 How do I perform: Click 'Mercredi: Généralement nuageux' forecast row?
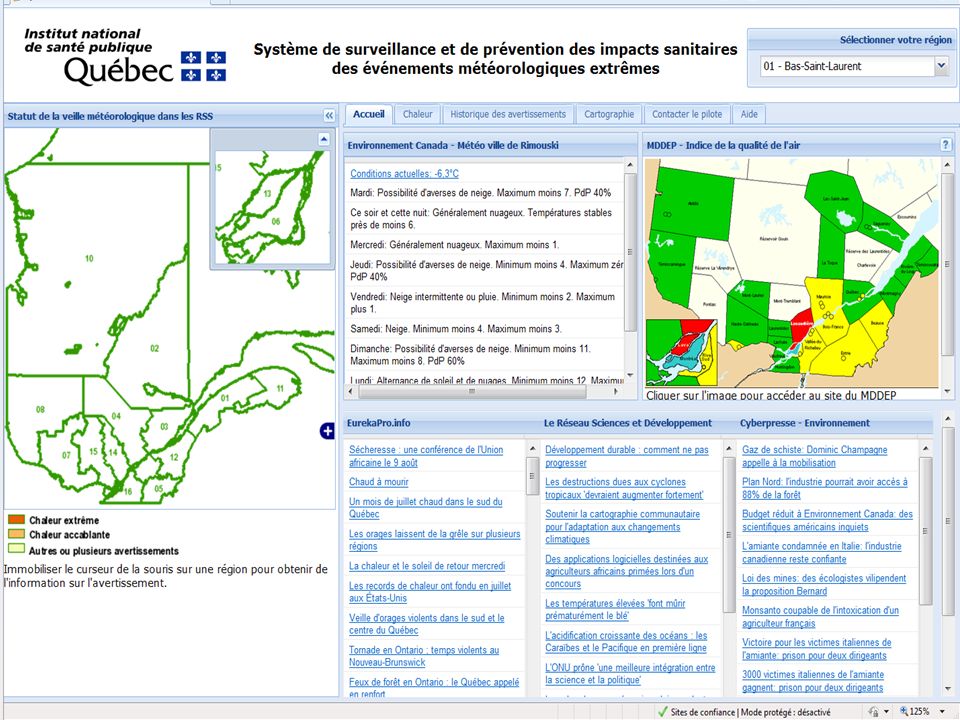point(485,244)
